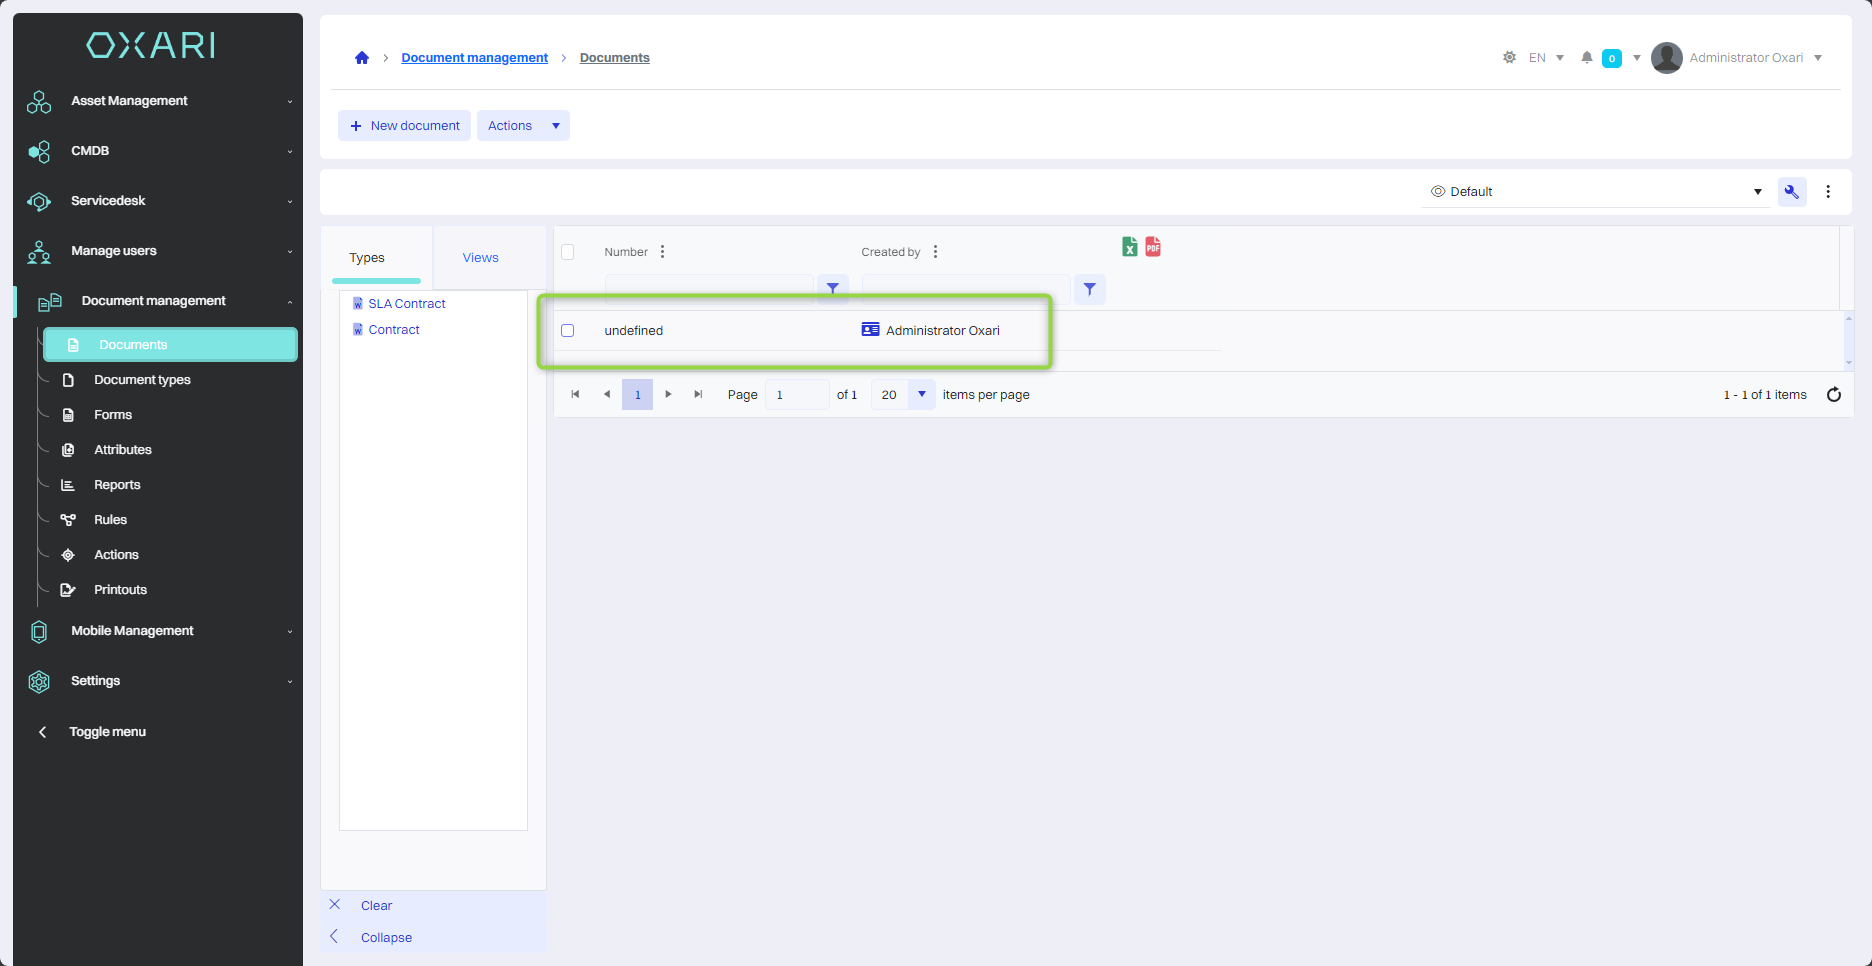Viewport: 1872px width, 966px height.
Task: Click the home breadcrumb icon
Action: coord(362,58)
